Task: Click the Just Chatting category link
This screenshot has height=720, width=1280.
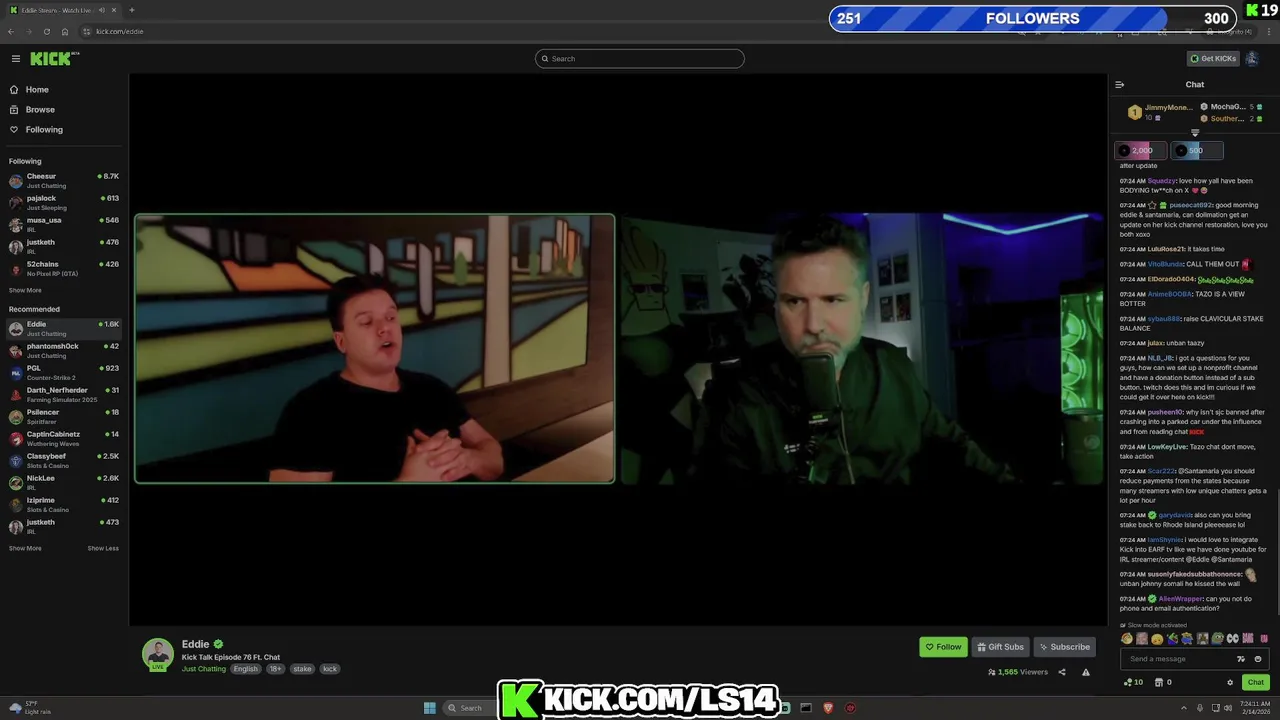Action: 204,669
